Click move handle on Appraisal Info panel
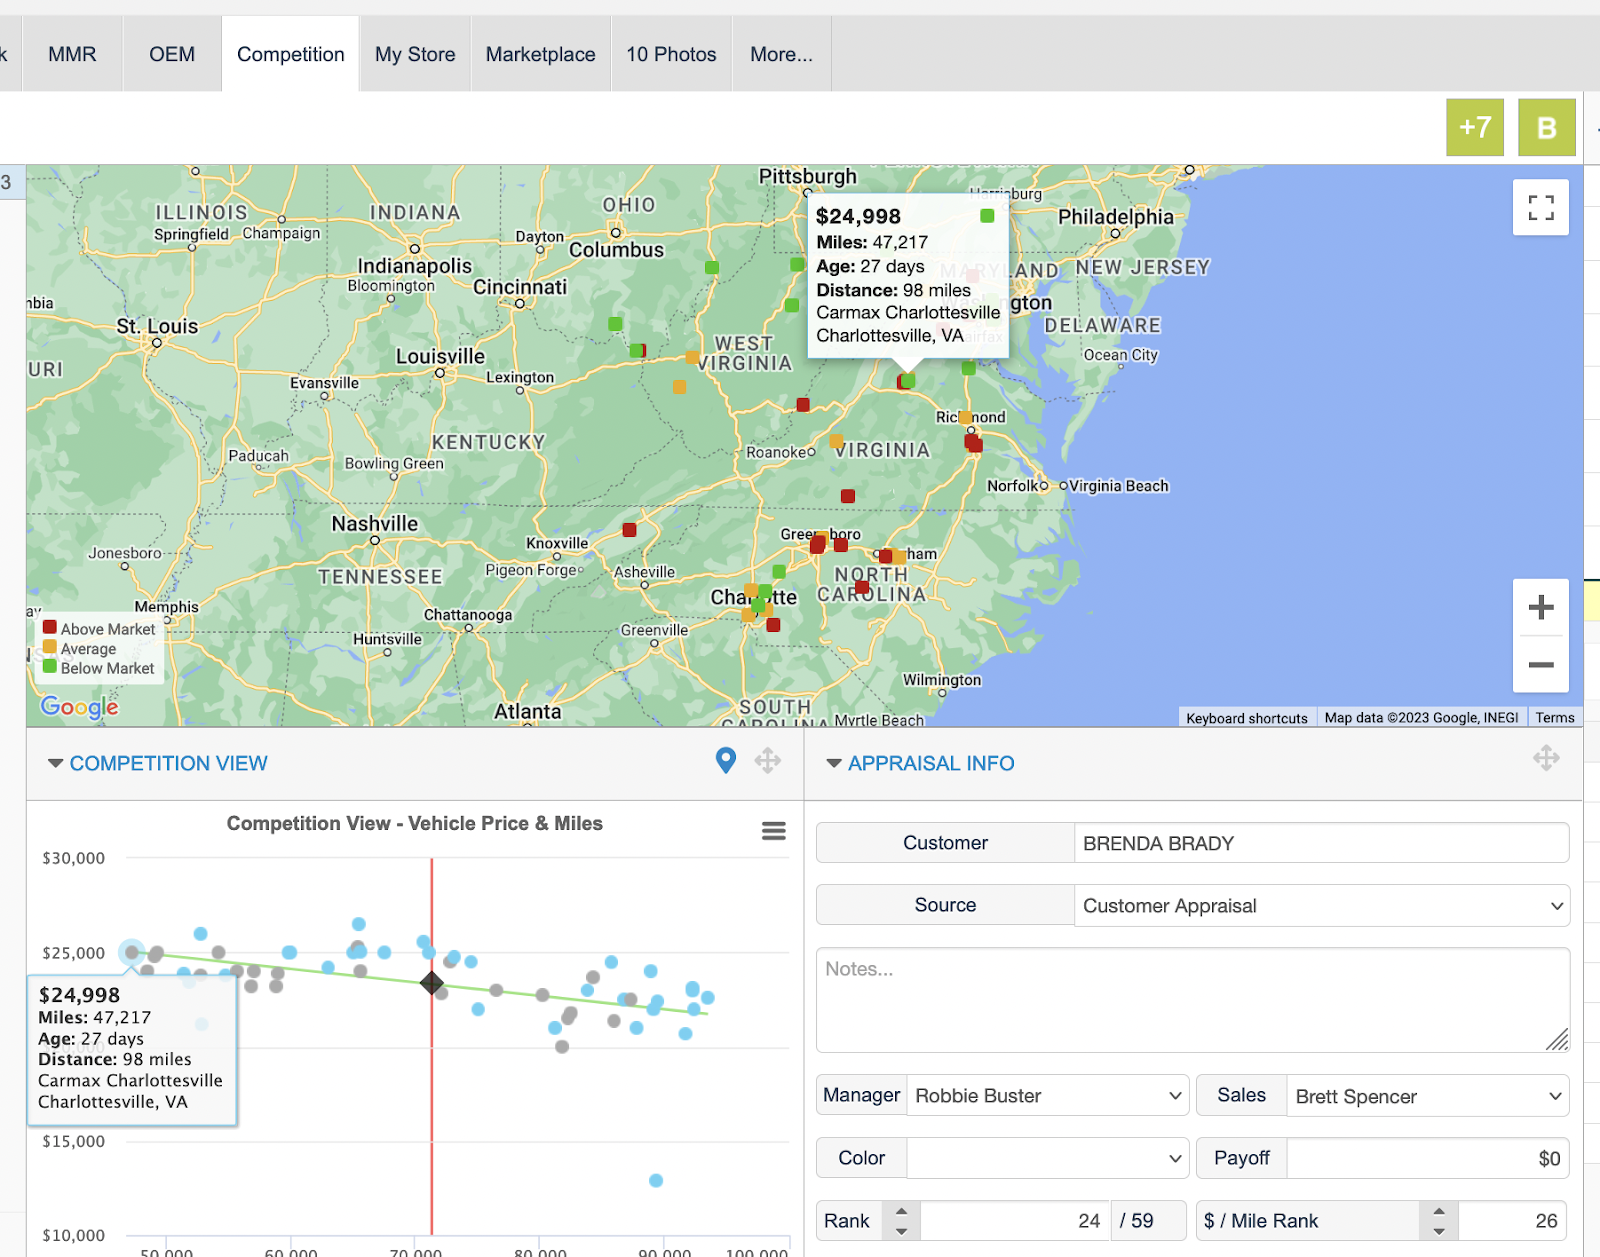The height and width of the screenshot is (1257, 1600). [1546, 758]
